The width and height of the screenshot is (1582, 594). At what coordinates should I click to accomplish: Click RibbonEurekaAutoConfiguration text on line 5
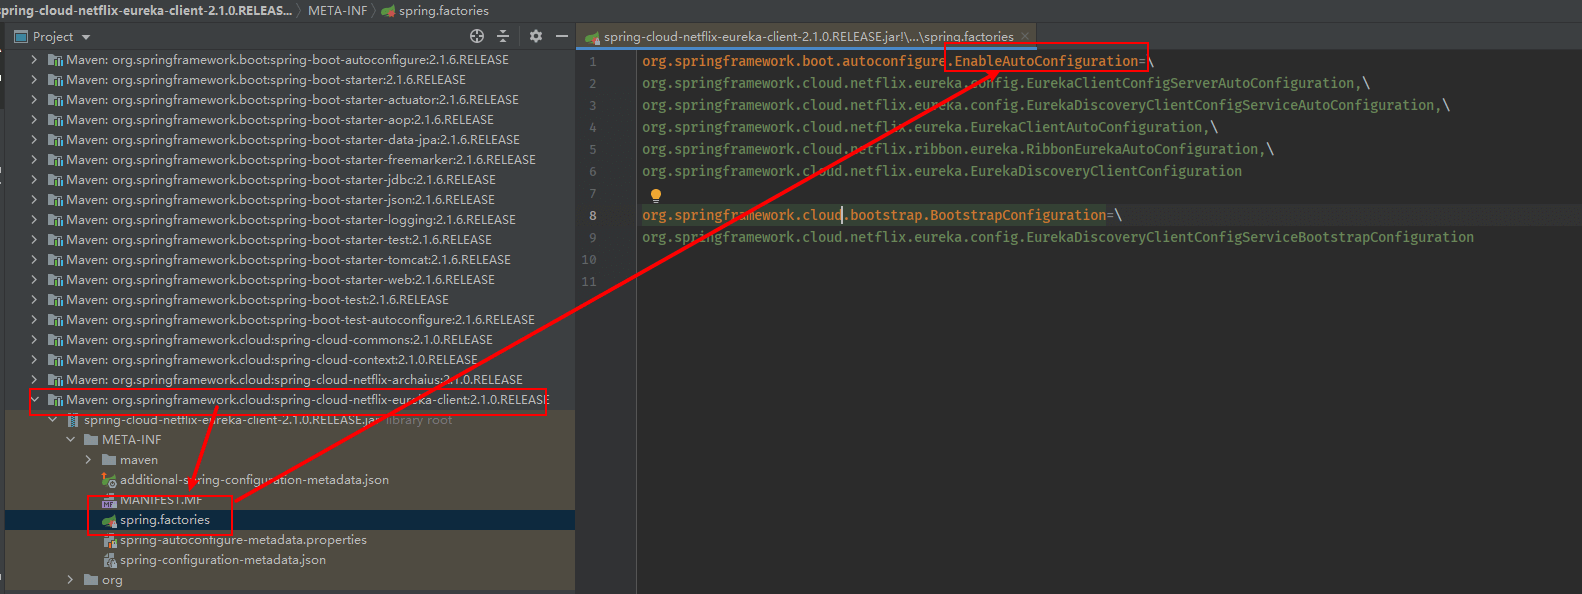click(x=1142, y=149)
